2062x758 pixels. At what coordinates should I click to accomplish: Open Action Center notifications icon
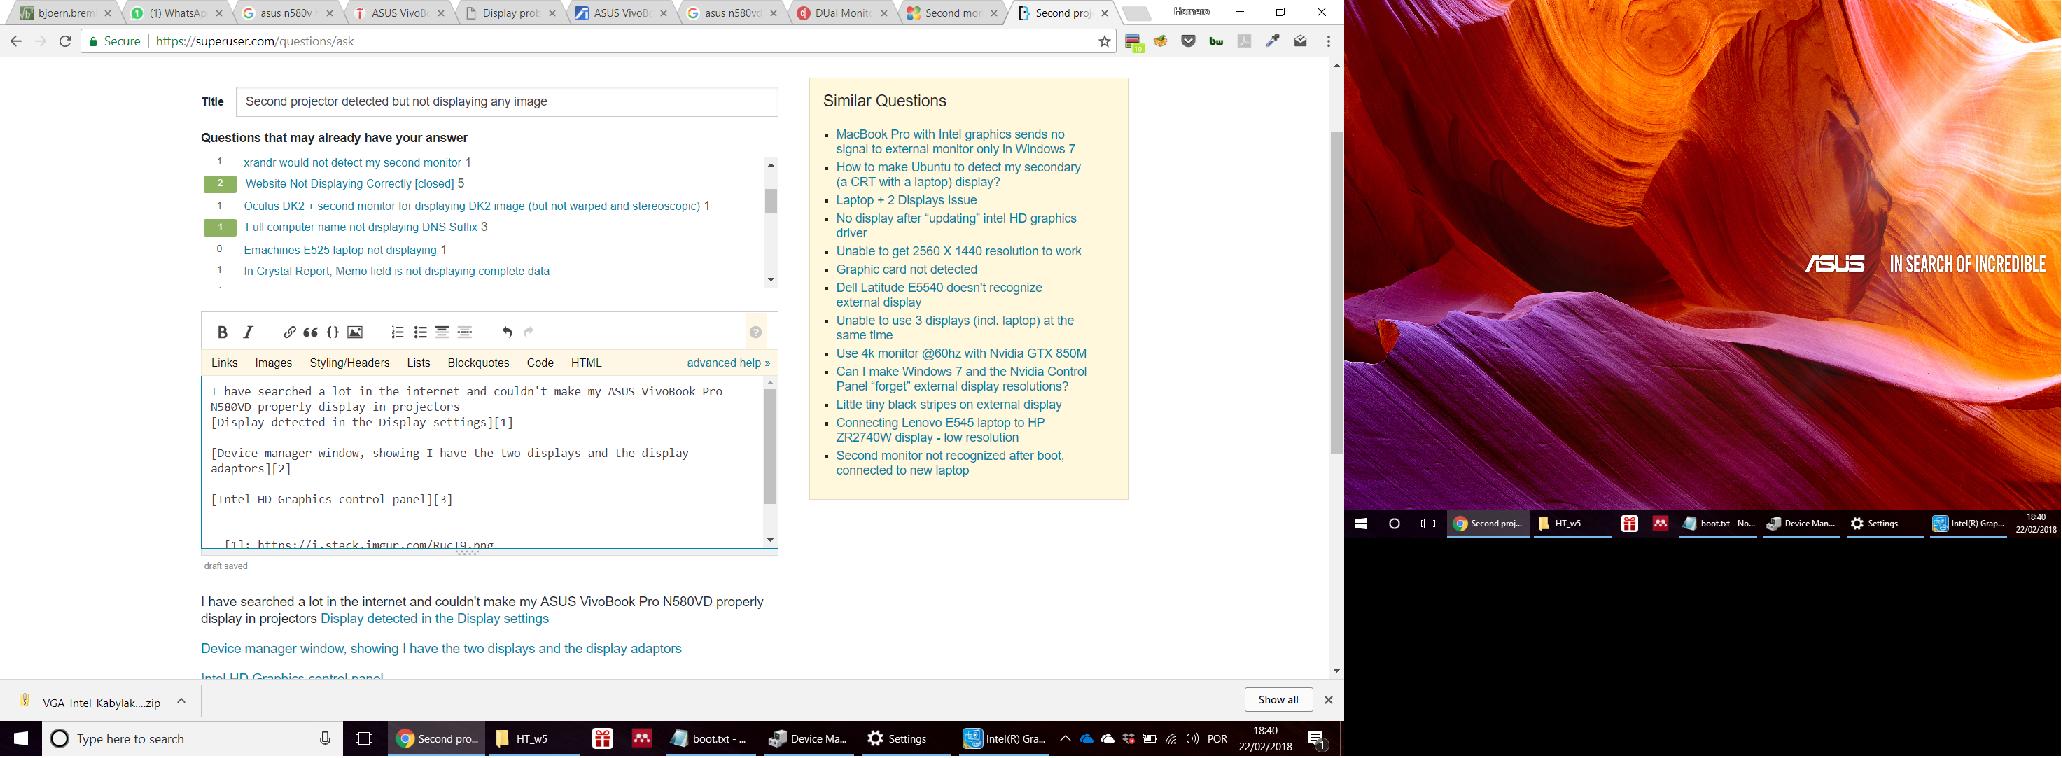coord(1317,739)
